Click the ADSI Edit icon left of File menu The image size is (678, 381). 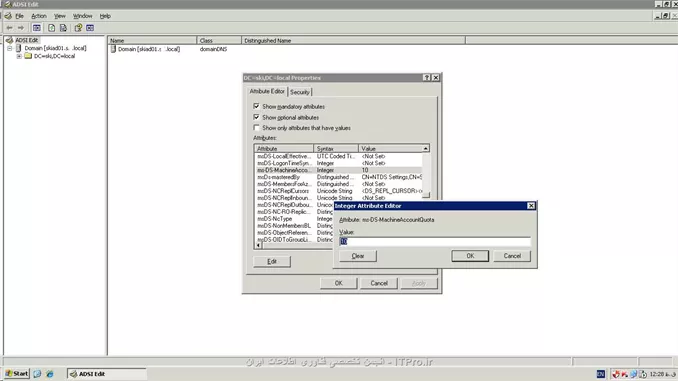[8, 16]
